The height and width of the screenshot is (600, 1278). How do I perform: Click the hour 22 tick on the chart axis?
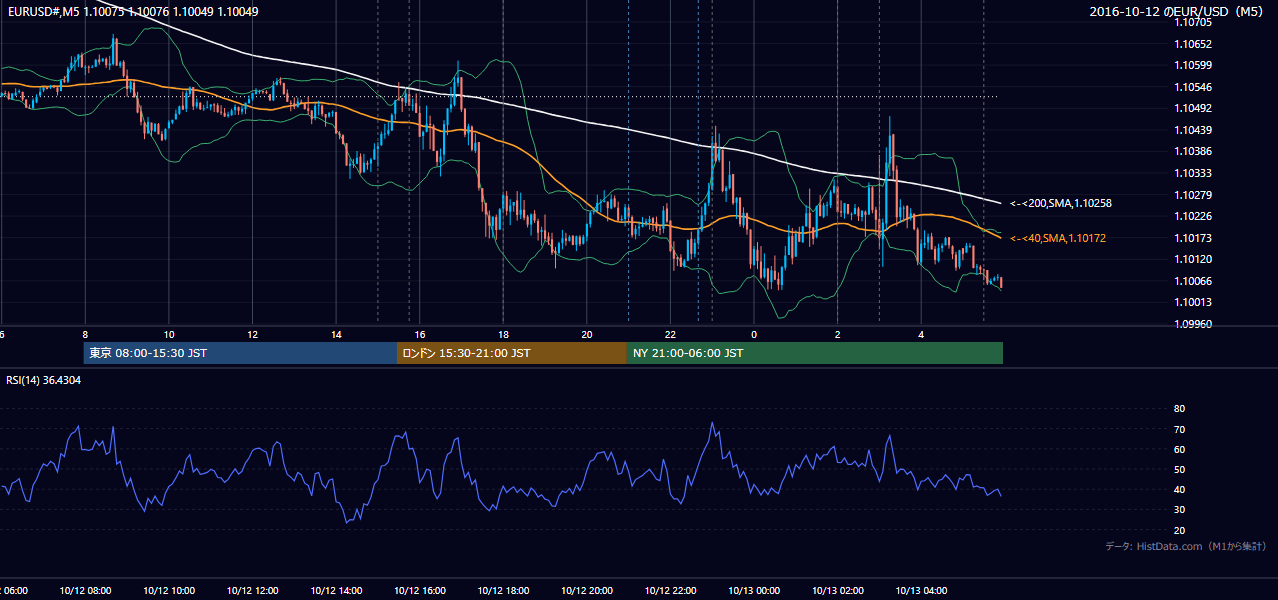pos(670,334)
